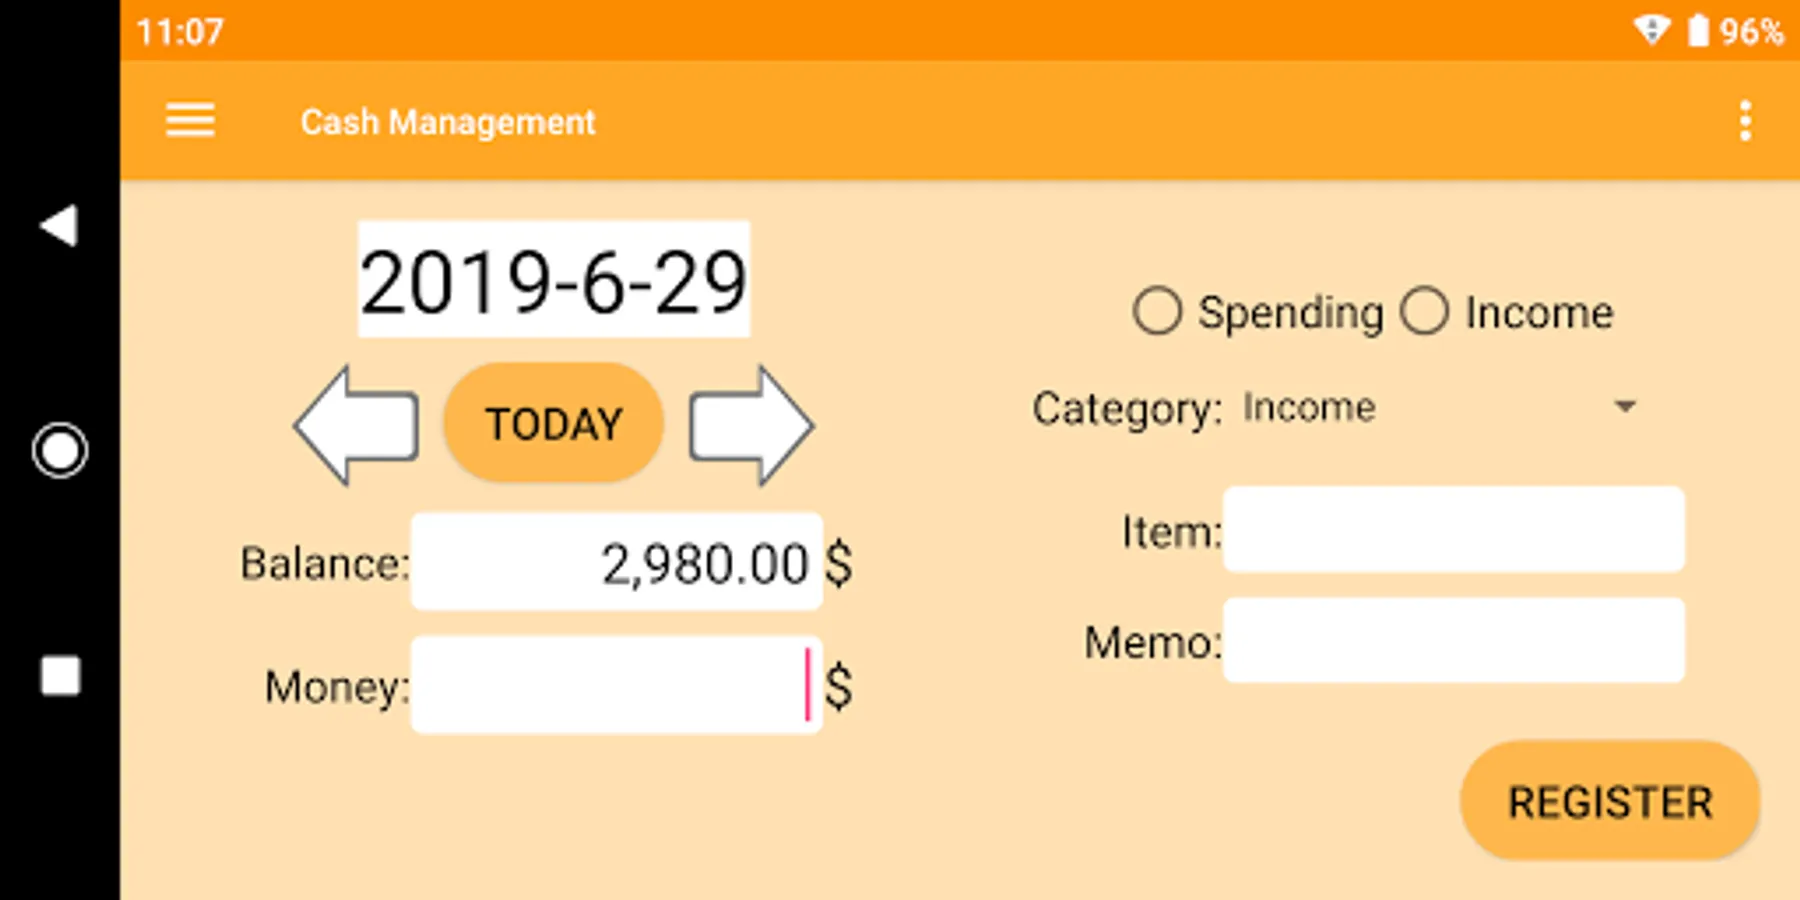Tap the 2019-6-29 date display
The width and height of the screenshot is (1800, 900).
pos(553,280)
